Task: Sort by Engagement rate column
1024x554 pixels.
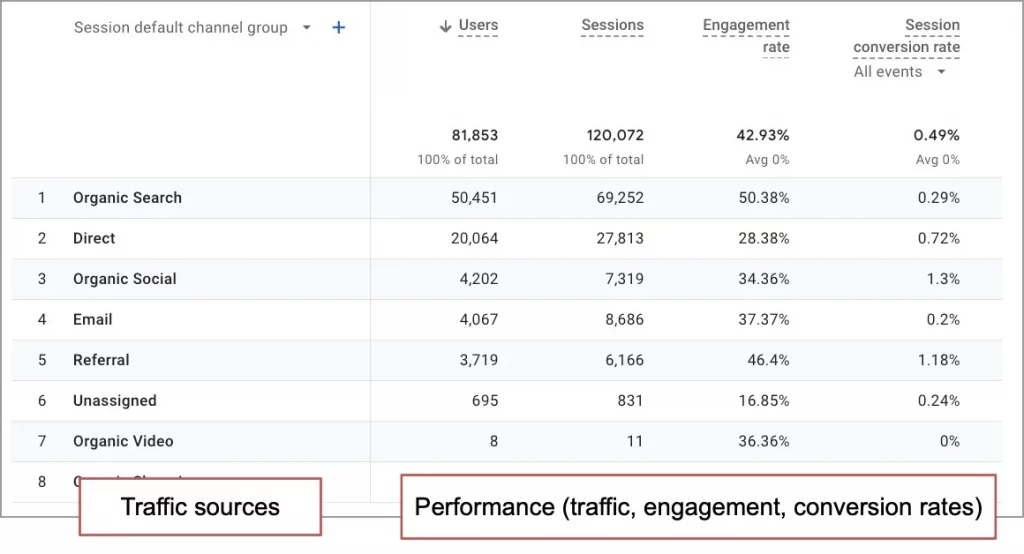Action: pos(746,36)
